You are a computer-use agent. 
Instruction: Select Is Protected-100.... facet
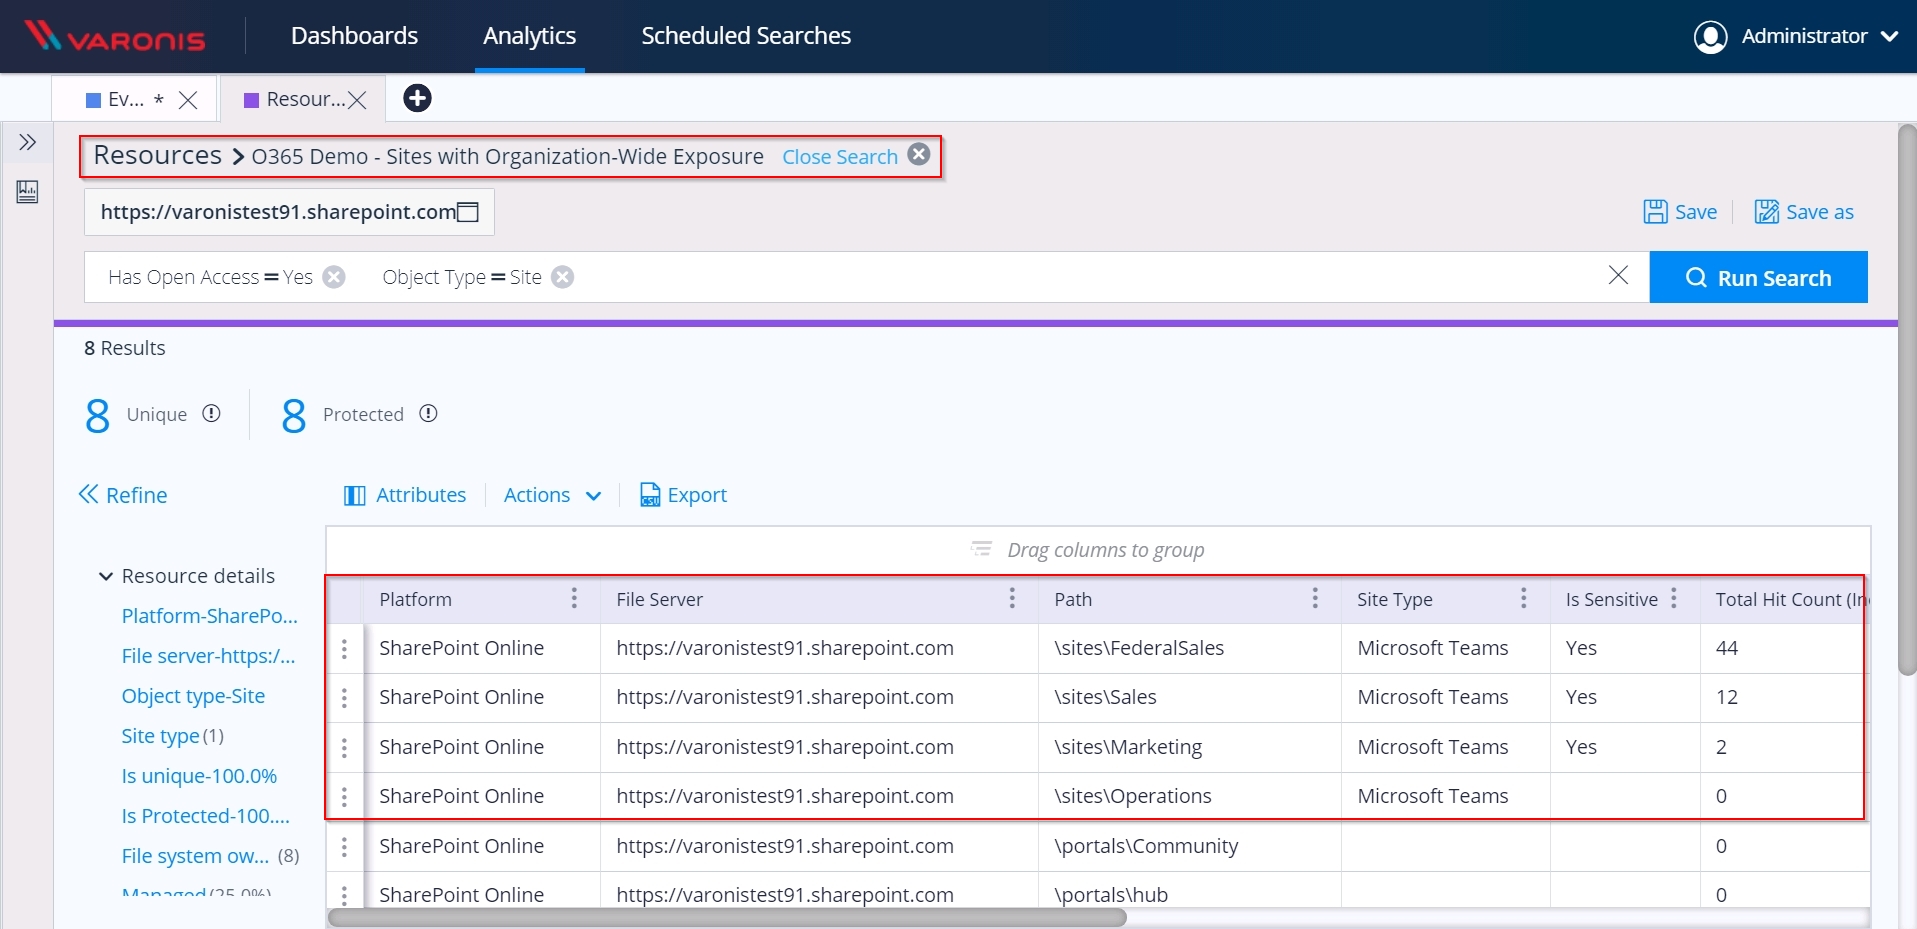tap(205, 816)
